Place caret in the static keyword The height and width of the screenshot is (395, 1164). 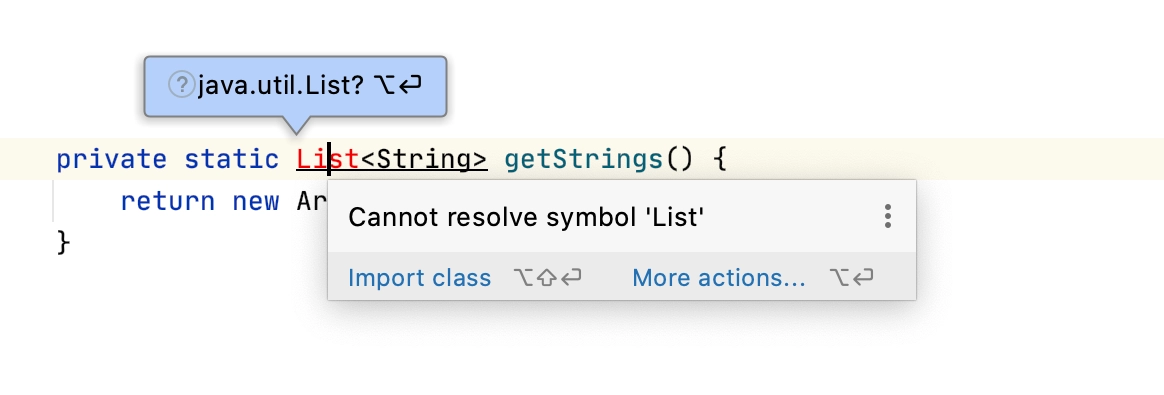coord(232,159)
